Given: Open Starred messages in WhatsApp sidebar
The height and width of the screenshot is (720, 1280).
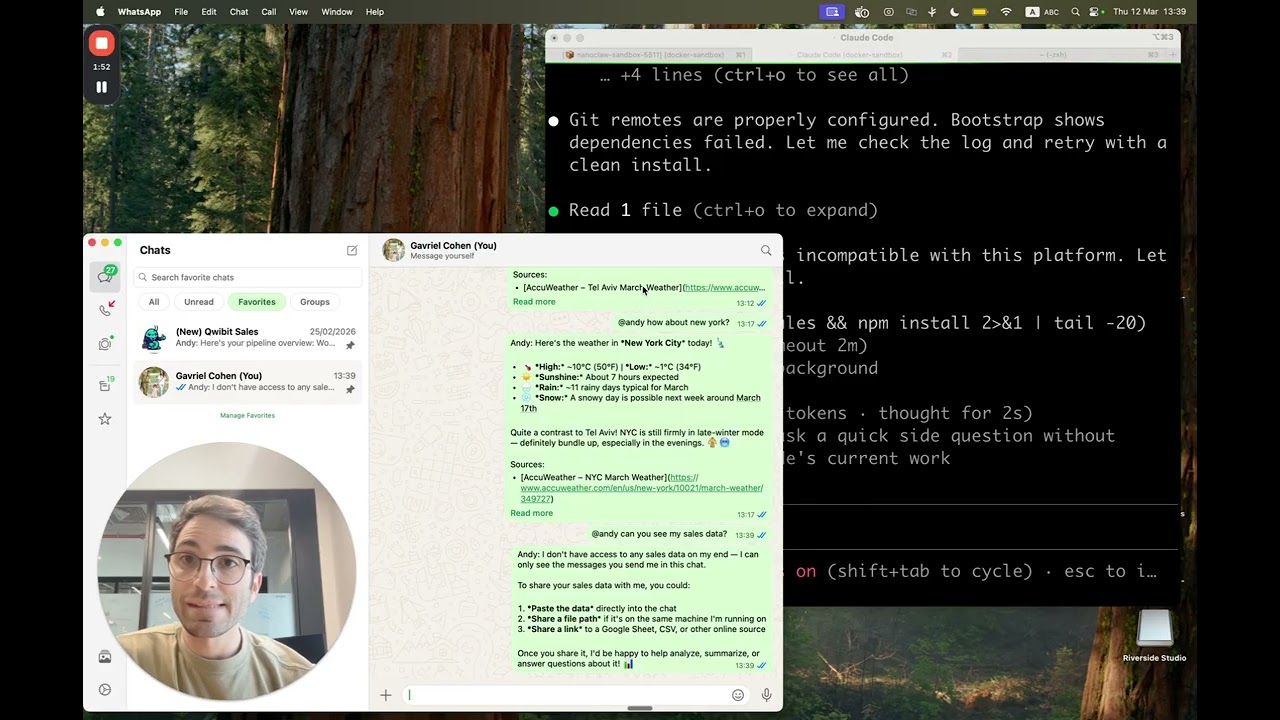Looking at the screenshot, I should point(105,419).
